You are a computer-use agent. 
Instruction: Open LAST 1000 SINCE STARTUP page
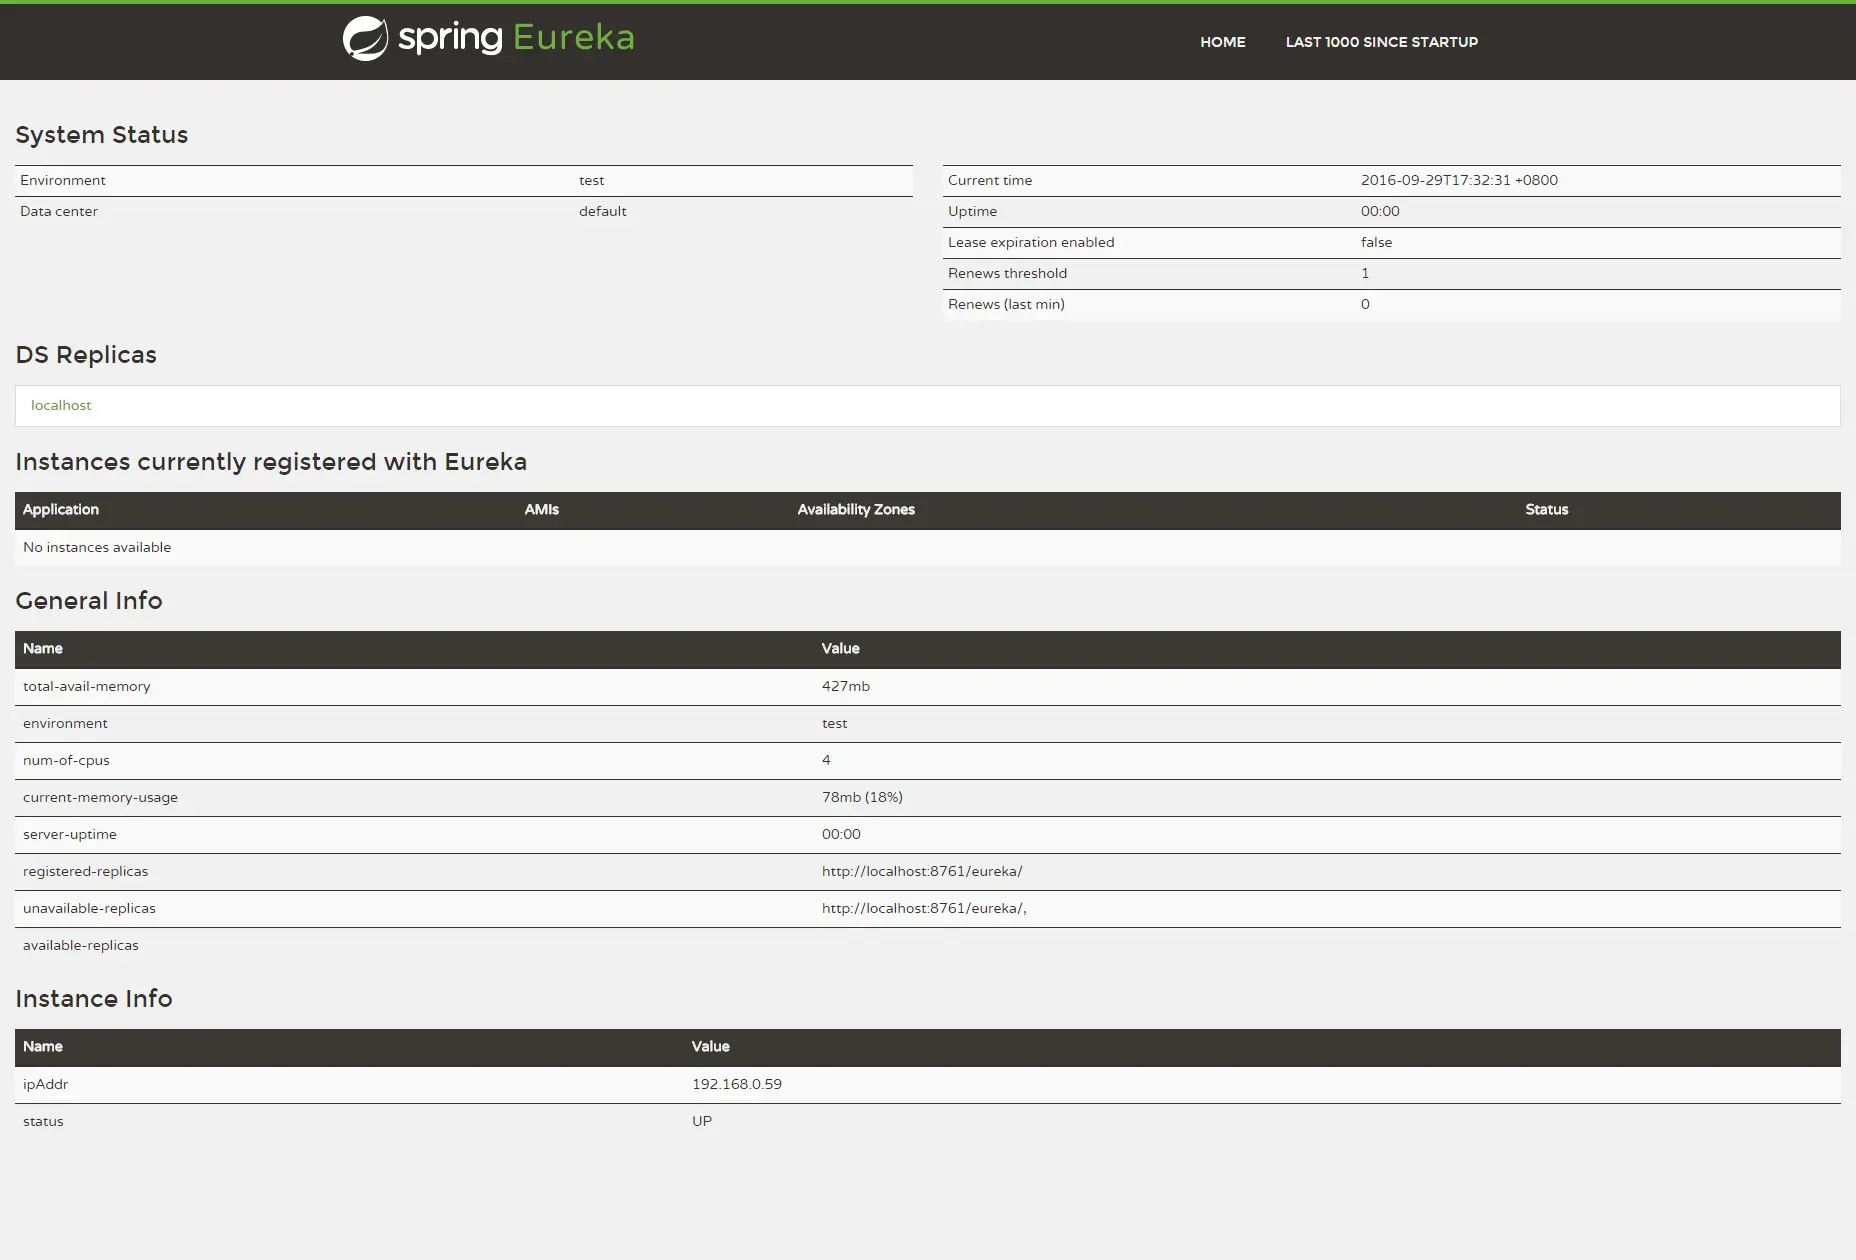[1382, 42]
